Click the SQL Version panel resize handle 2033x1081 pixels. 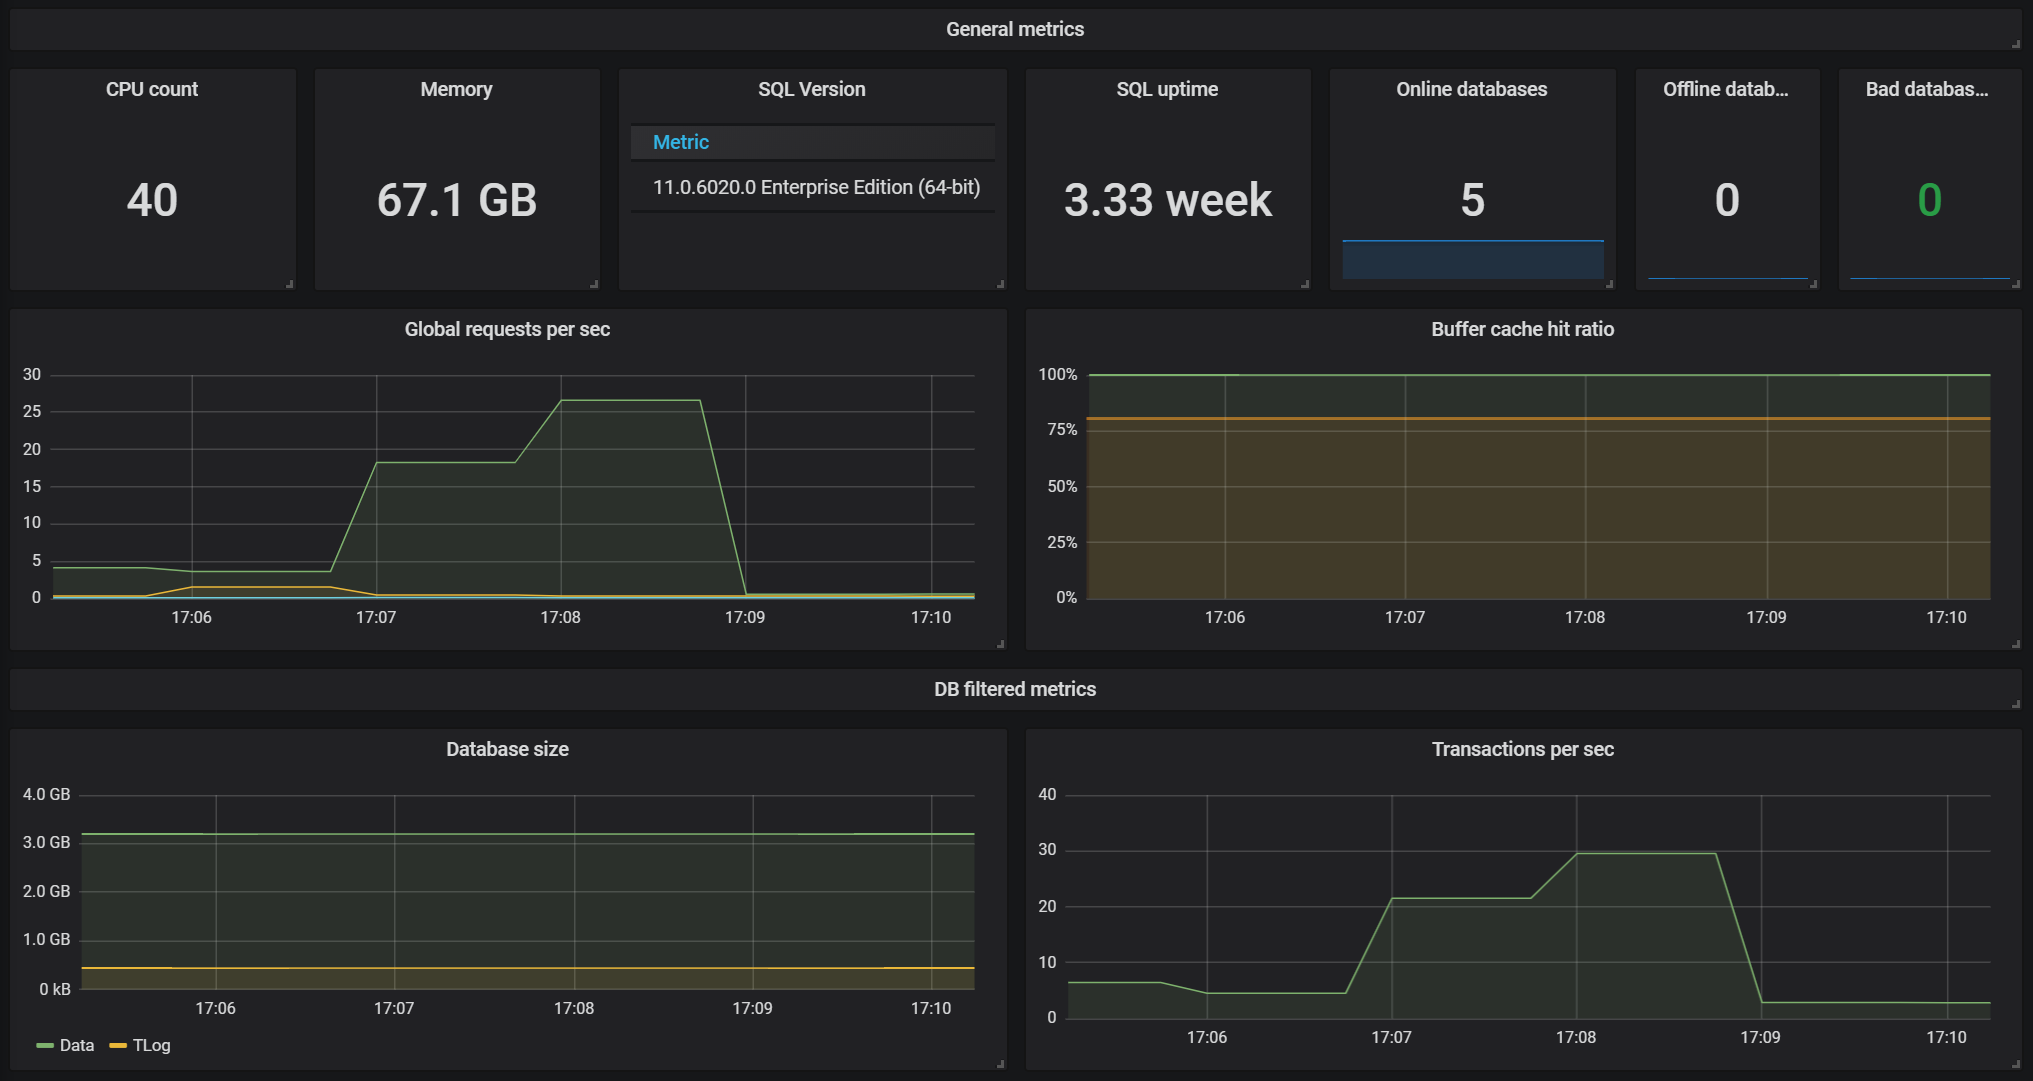[x=1000, y=284]
